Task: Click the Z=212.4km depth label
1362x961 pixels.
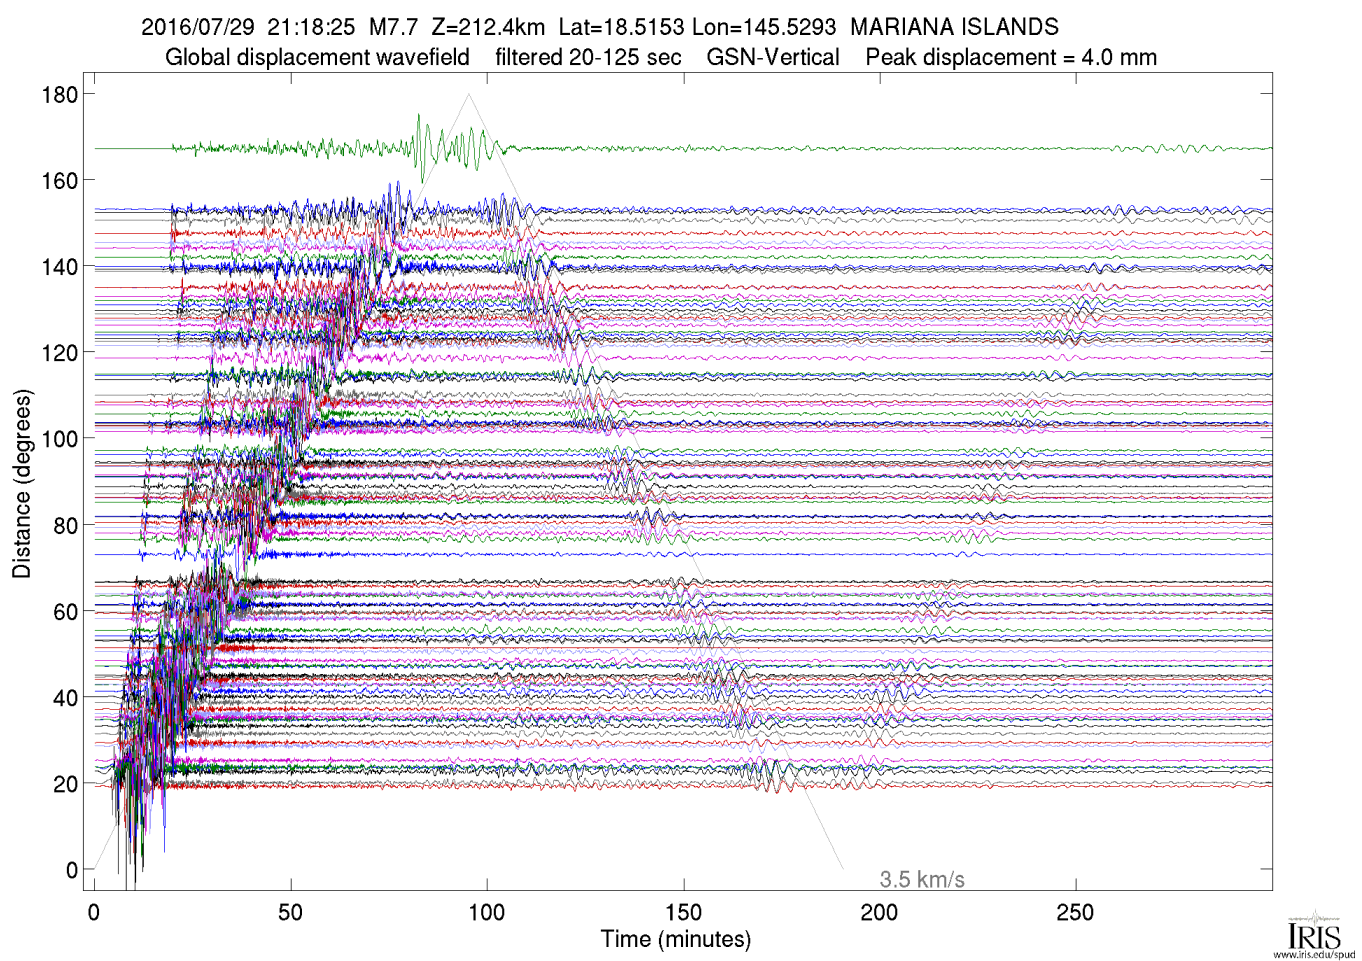Action: click(x=487, y=27)
